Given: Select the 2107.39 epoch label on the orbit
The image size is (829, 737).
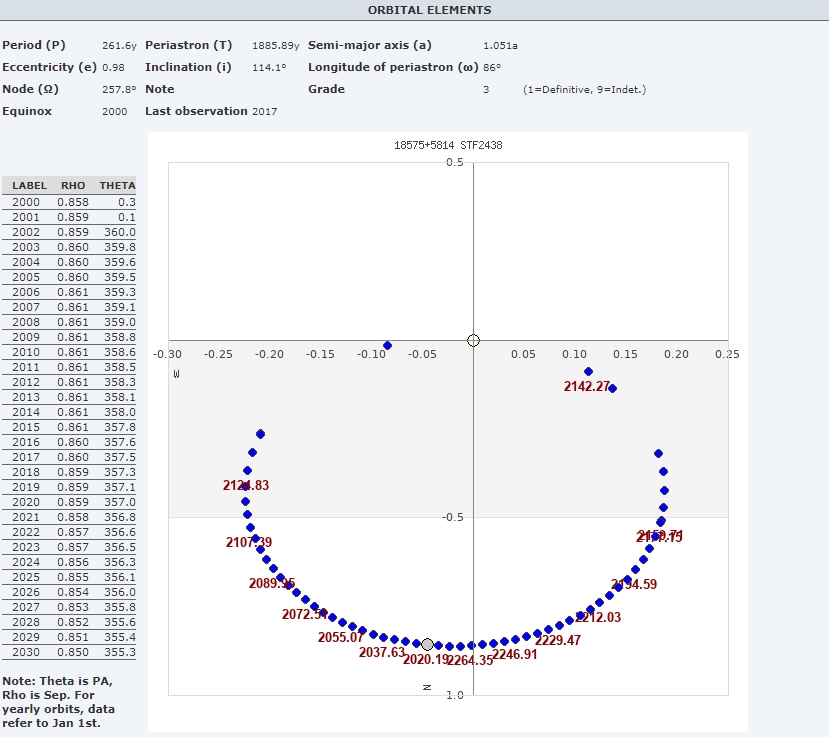Looking at the screenshot, I should pos(248,542).
